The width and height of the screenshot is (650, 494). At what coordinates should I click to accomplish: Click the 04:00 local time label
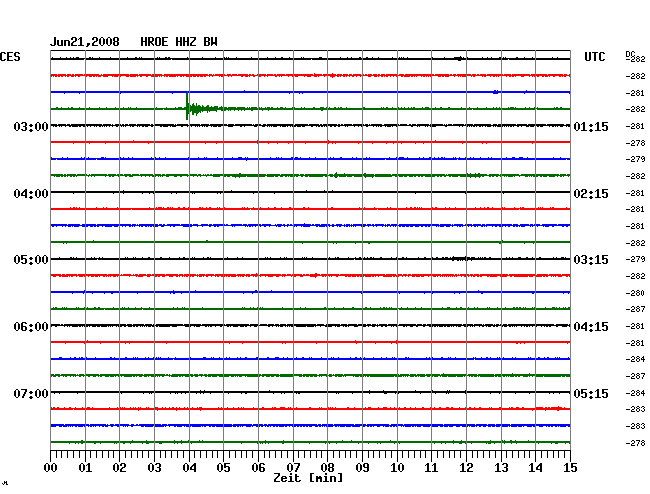(31, 194)
